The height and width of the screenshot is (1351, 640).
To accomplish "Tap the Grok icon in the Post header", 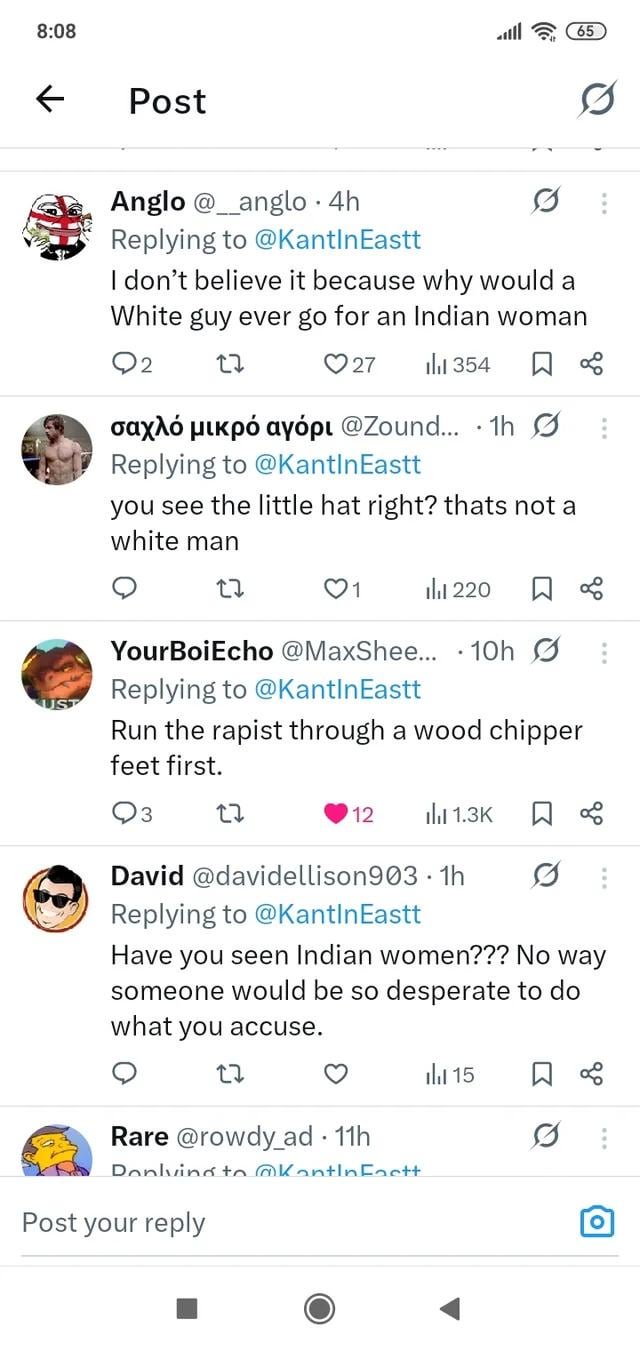I will (597, 100).
